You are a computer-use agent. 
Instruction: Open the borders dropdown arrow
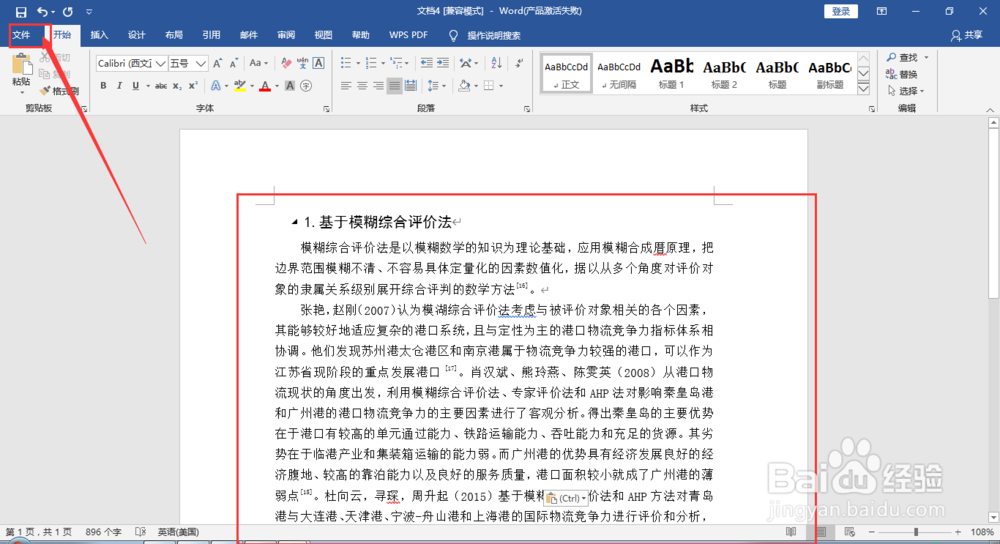click(x=501, y=85)
